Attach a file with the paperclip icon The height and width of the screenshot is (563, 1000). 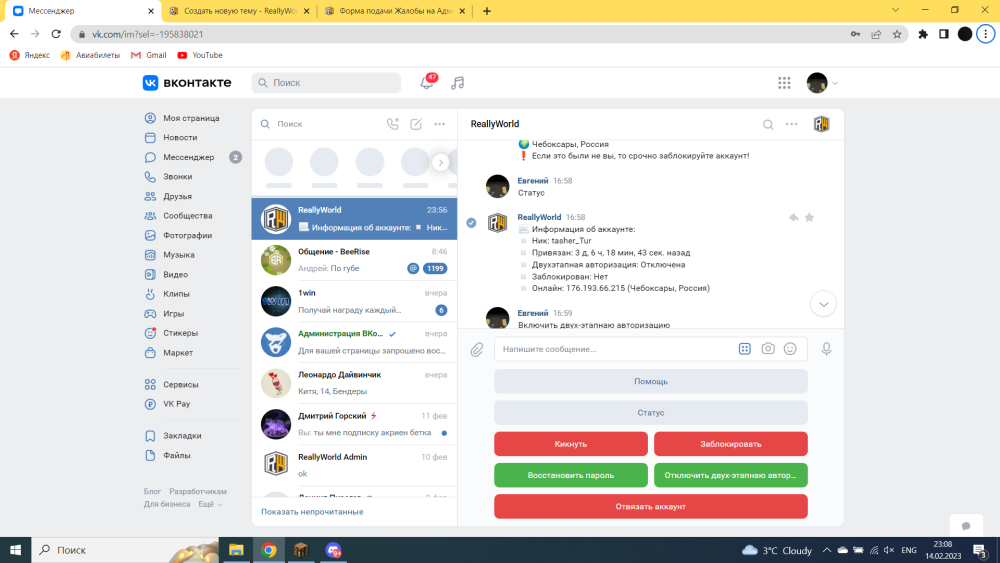coord(477,349)
